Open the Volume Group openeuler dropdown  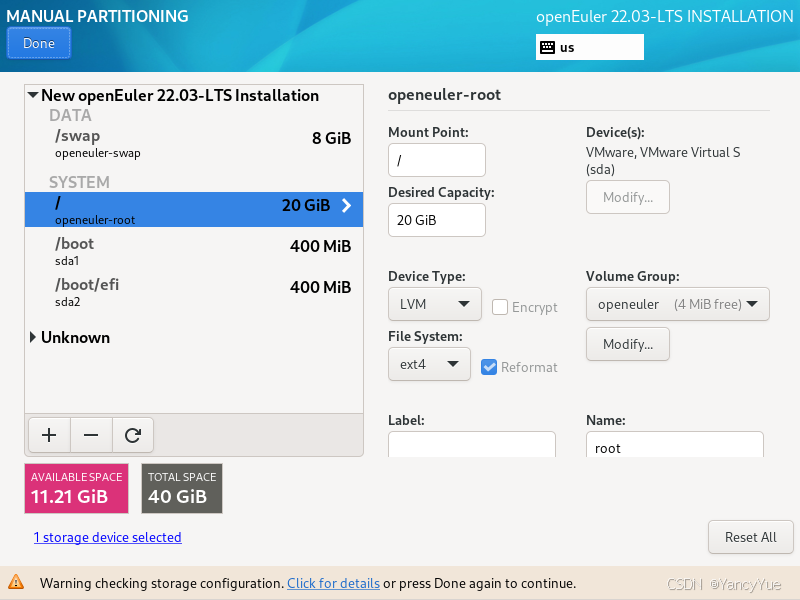click(677, 303)
